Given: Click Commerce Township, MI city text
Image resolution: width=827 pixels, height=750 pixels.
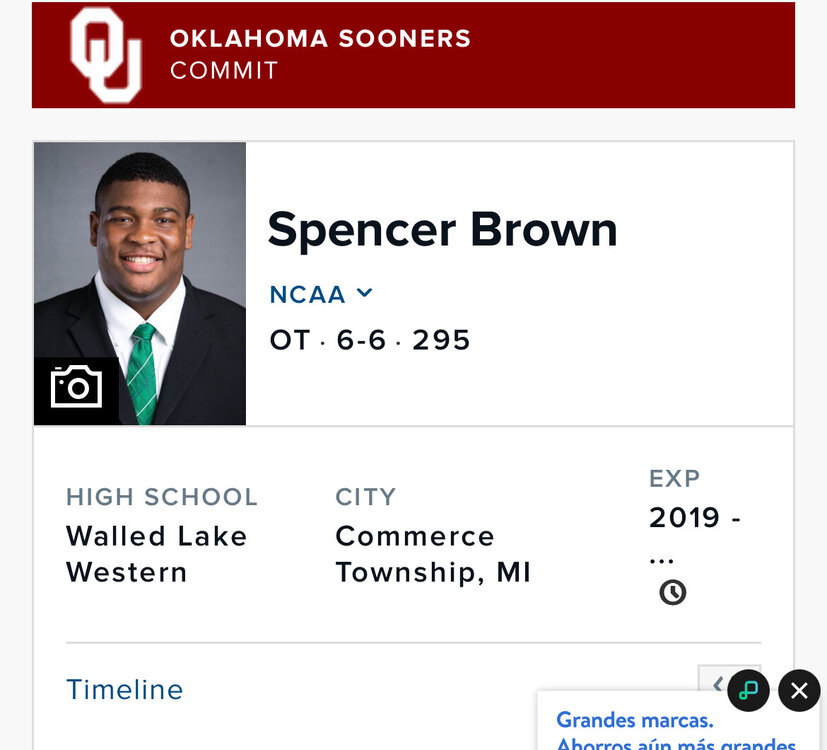Looking at the screenshot, I should (x=432, y=554).
